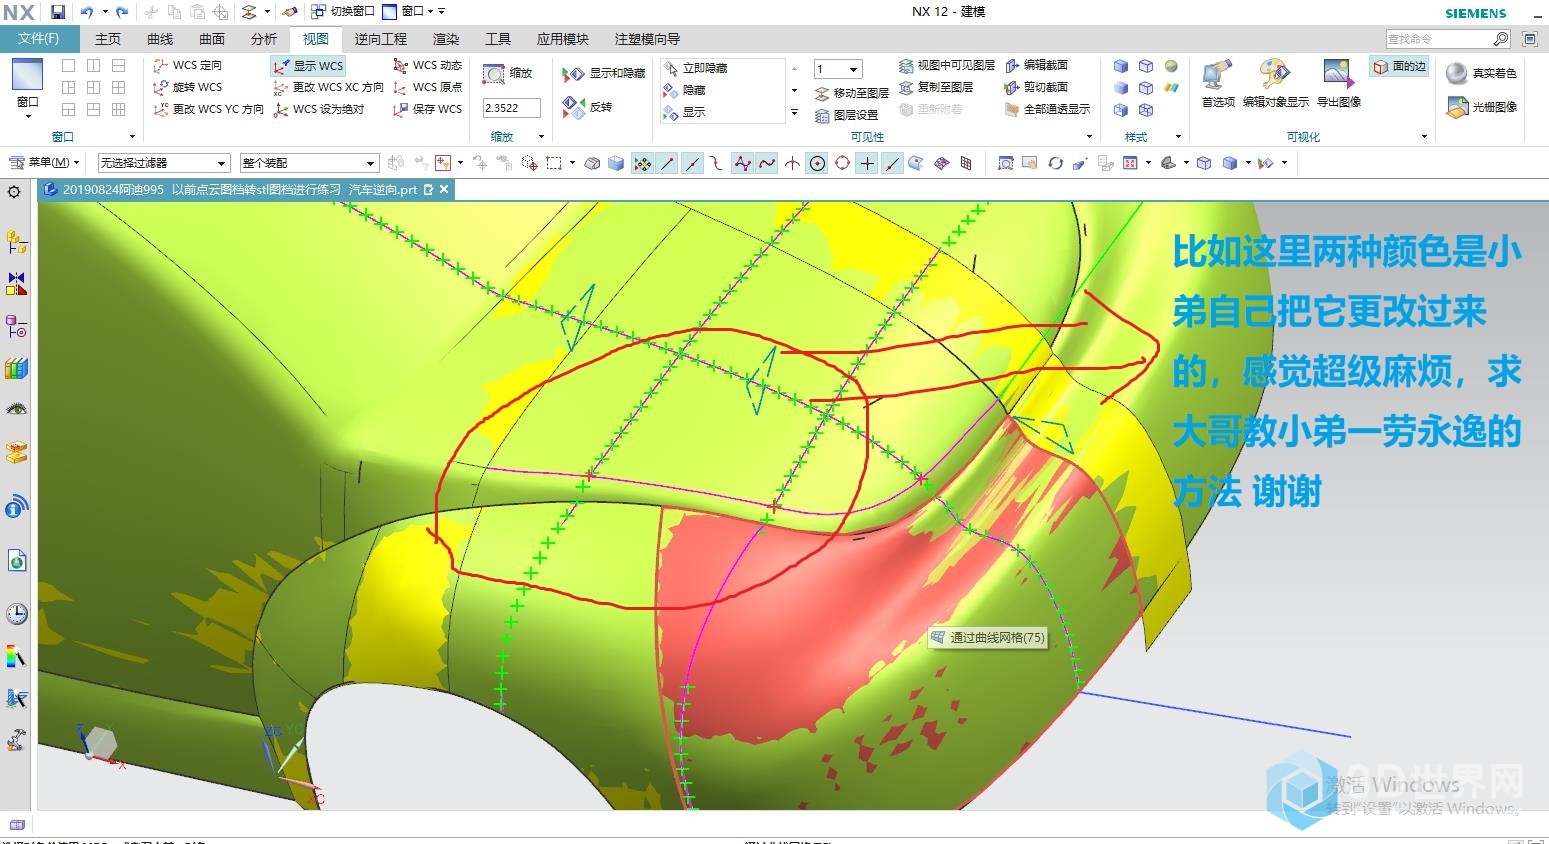Toggle Mid Point snap option
Image resolution: width=1549 pixels, height=844 pixels.
point(692,163)
